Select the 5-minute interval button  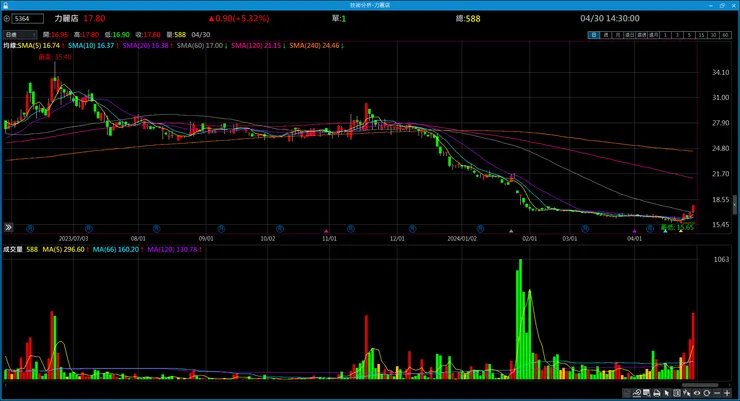point(689,35)
